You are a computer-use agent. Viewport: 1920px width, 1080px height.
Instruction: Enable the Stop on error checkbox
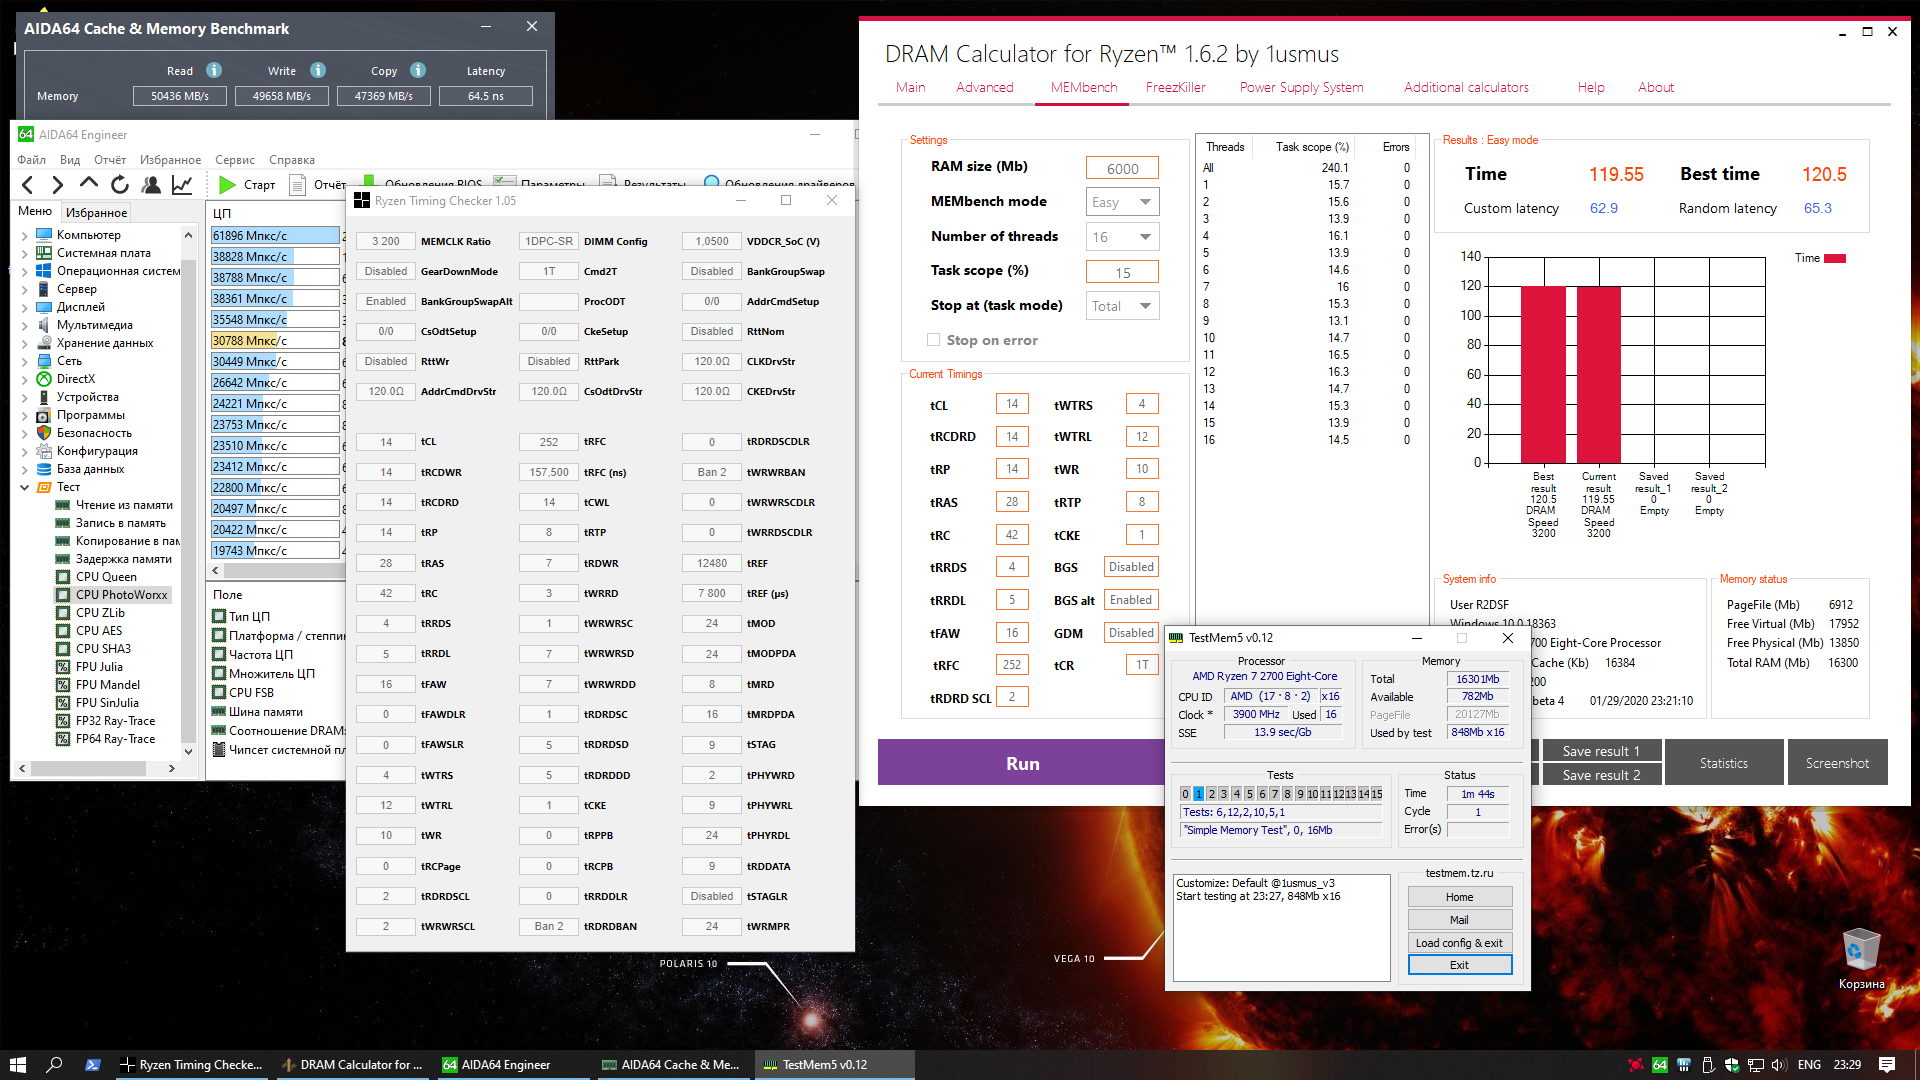point(933,340)
